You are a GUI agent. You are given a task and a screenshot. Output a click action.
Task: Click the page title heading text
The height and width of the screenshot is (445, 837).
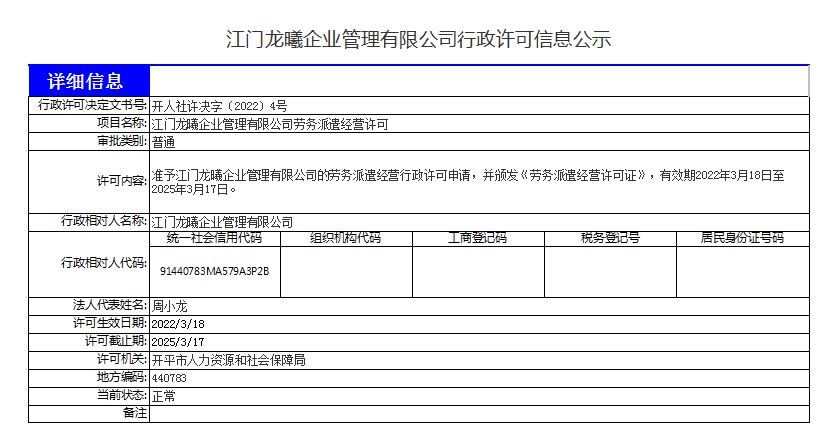click(418, 40)
